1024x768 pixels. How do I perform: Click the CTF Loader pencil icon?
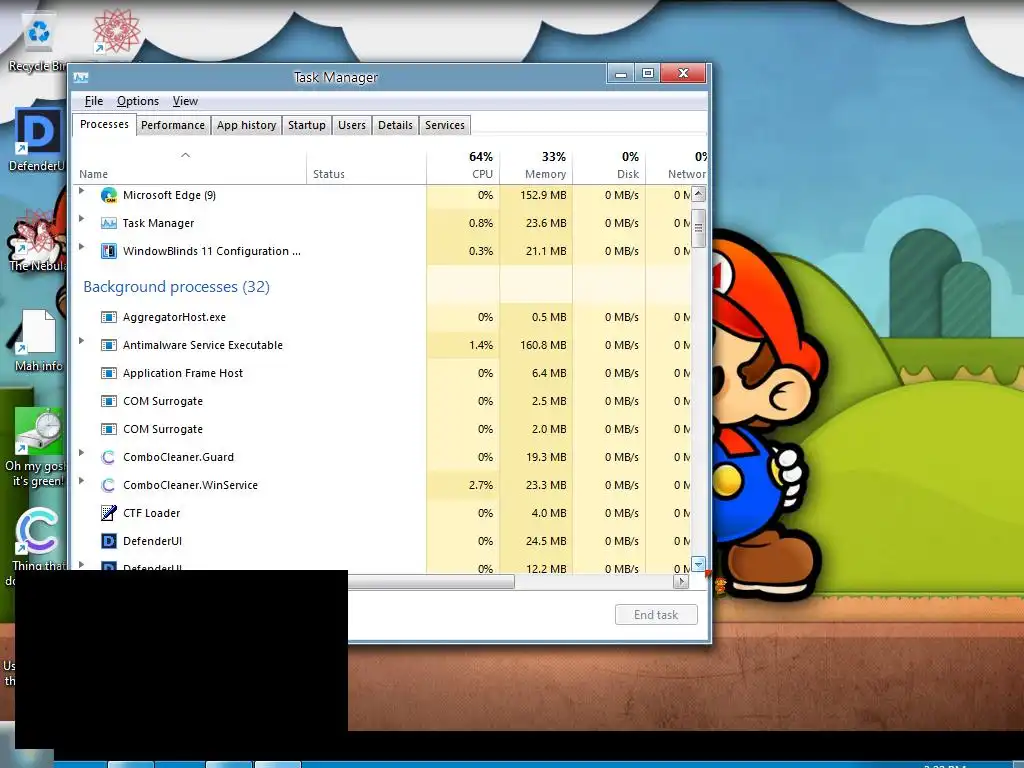pyautogui.click(x=108, y=513)
